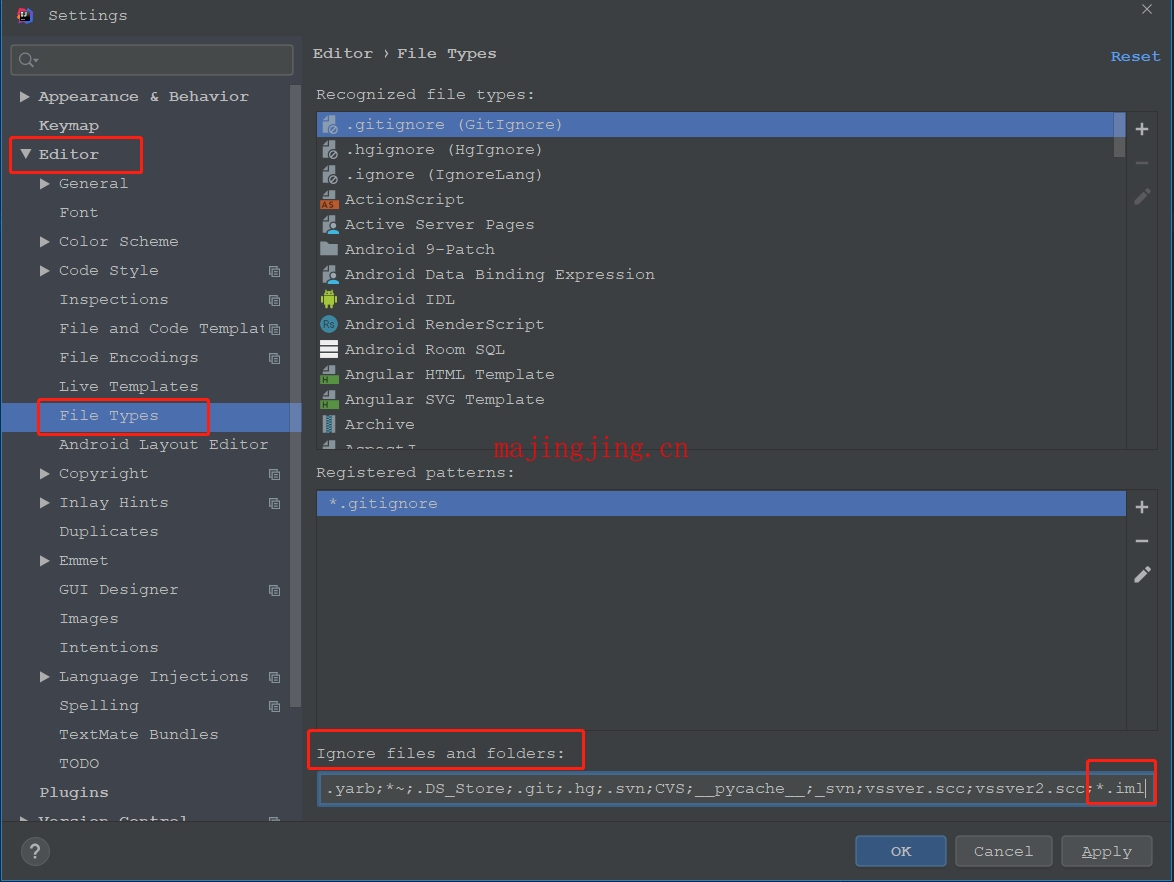Image resolution: width=1174 pixels, height=882 pixels.
Task: Expand the Color Scheme arrow
Action: 45,242
